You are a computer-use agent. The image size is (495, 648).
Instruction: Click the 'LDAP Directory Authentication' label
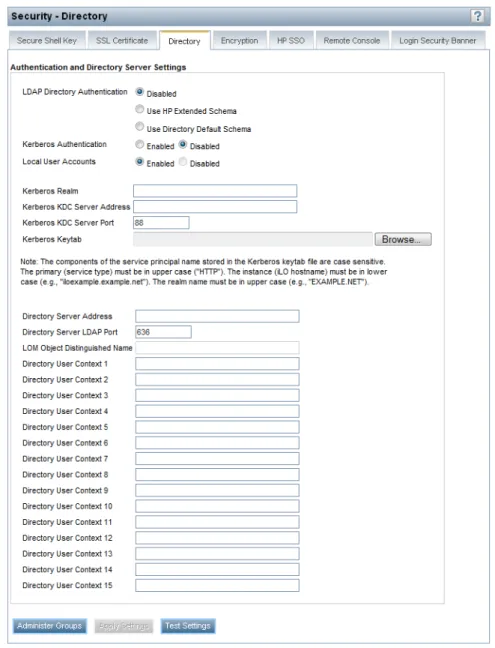pos(75,92)
